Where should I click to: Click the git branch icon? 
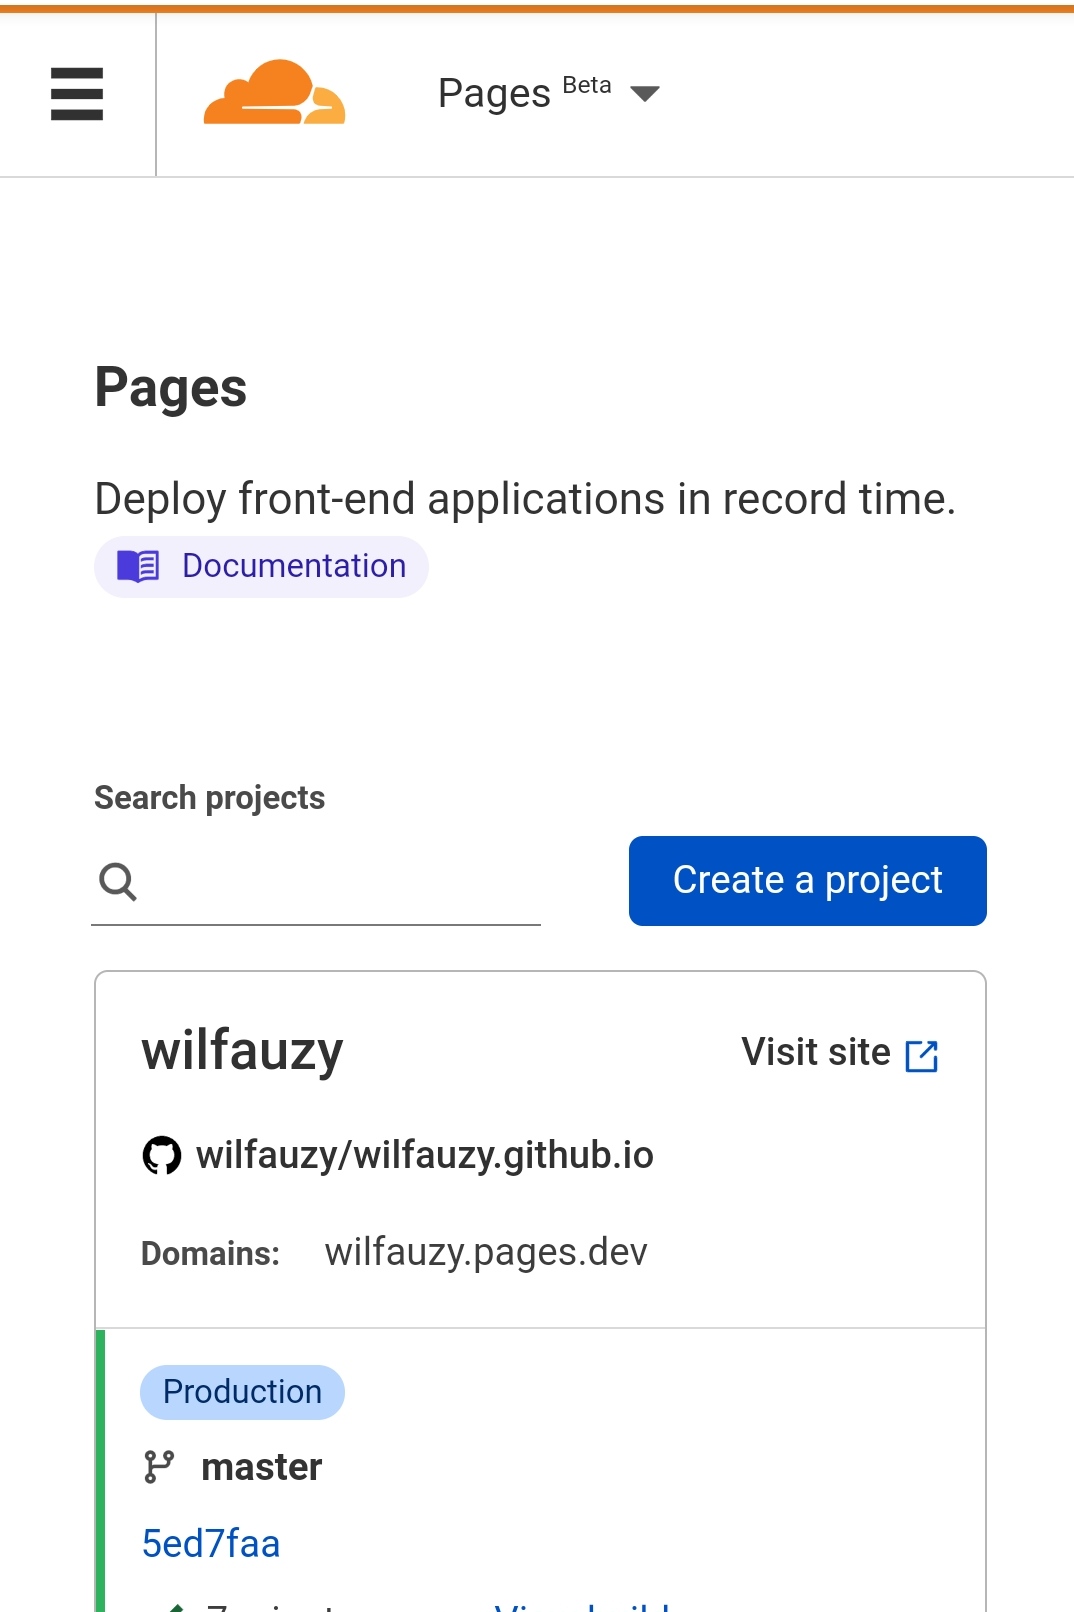point(159,1467)
